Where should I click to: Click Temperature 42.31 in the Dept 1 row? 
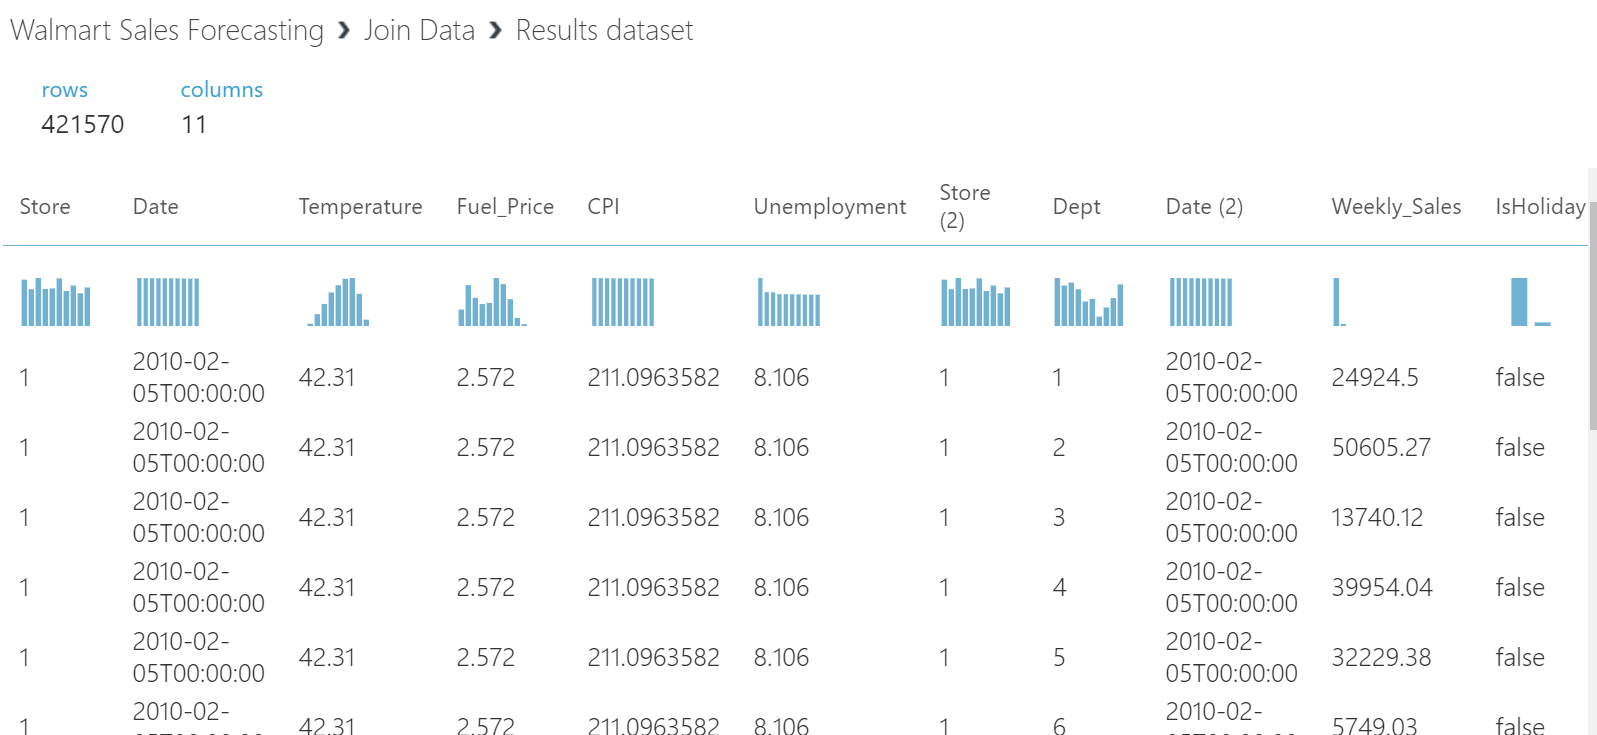click(327, 377)
